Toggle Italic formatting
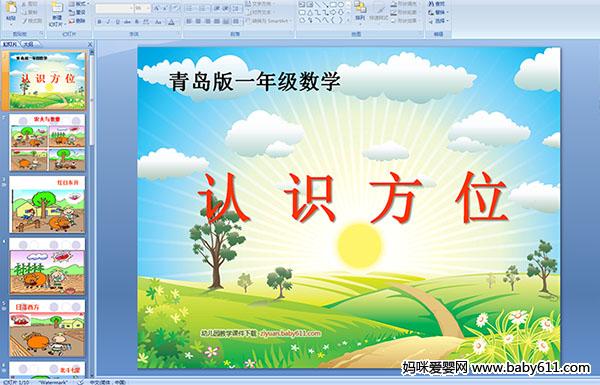600x385 pixels. point(108,22)
